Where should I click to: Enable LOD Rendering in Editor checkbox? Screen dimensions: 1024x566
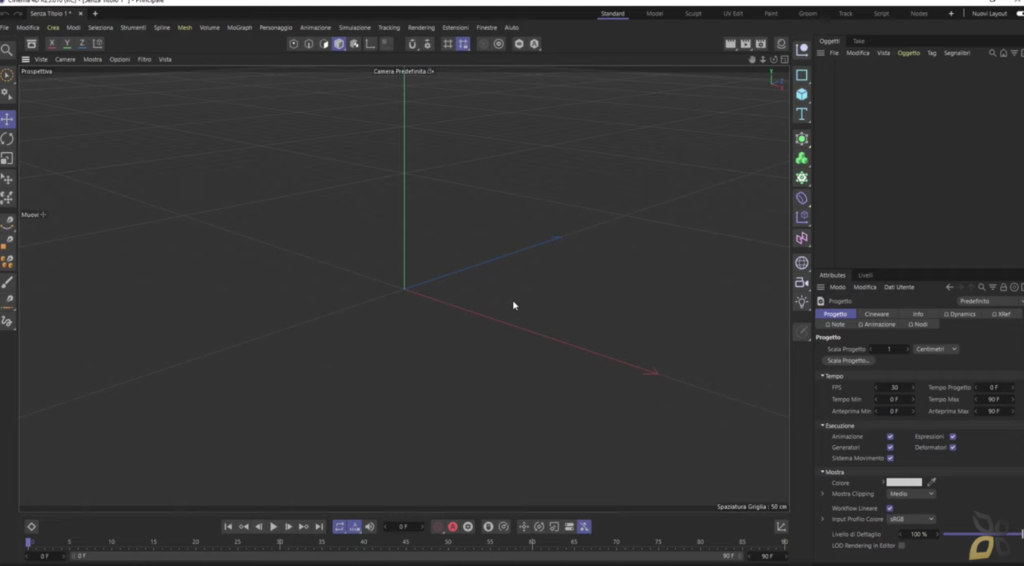[902, 546]
